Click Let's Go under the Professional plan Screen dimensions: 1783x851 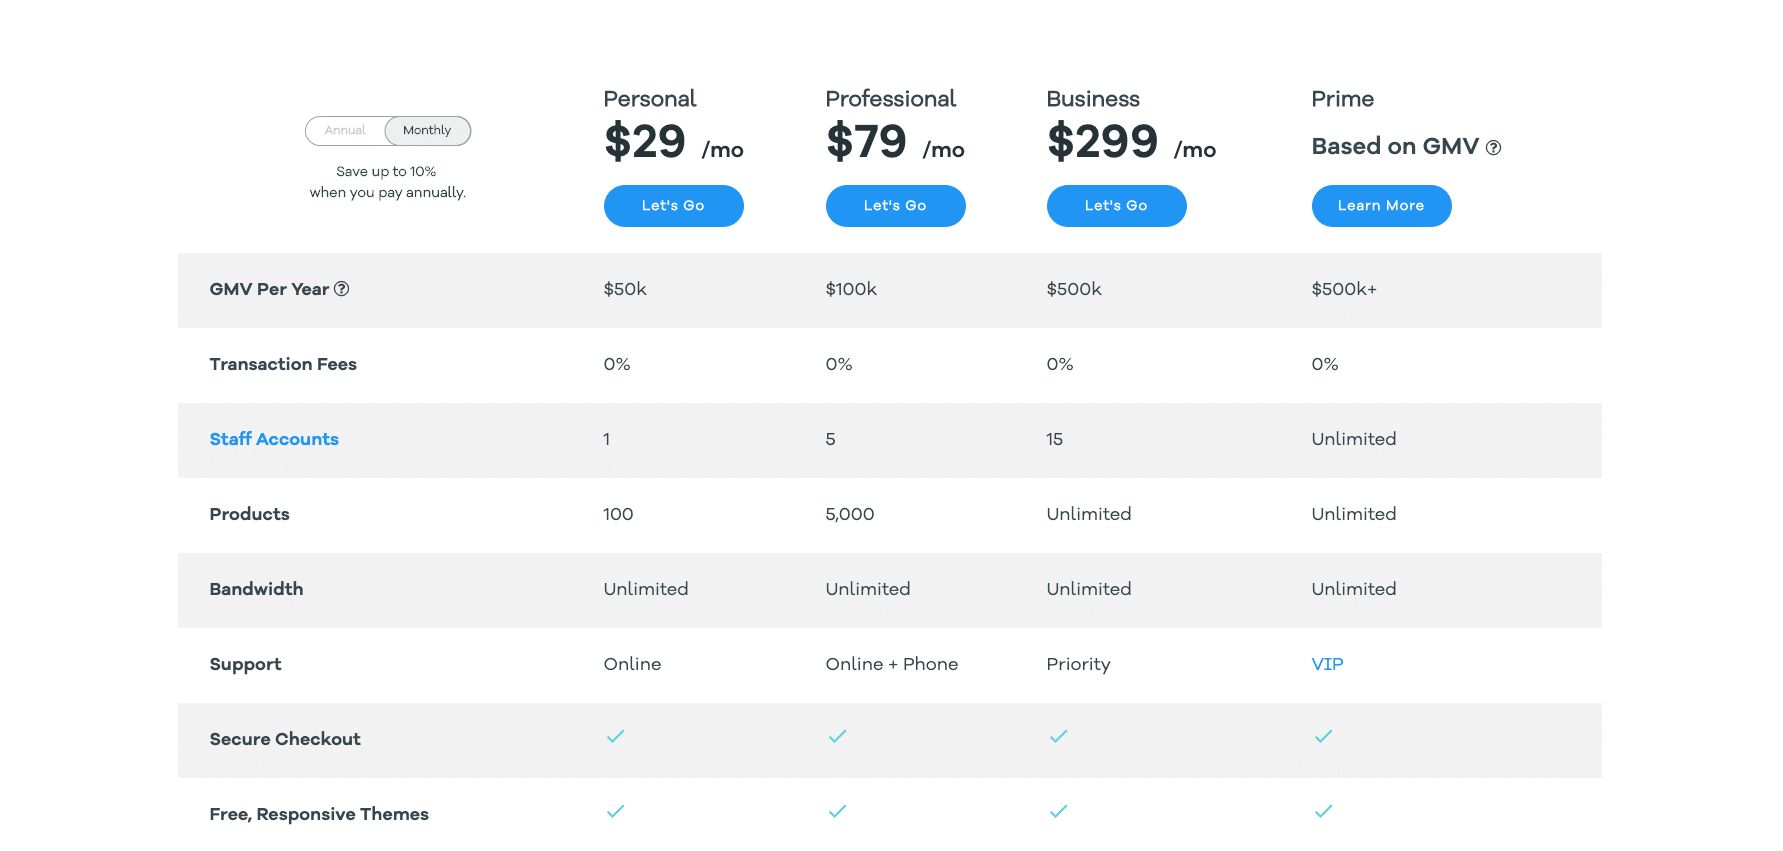895,206
